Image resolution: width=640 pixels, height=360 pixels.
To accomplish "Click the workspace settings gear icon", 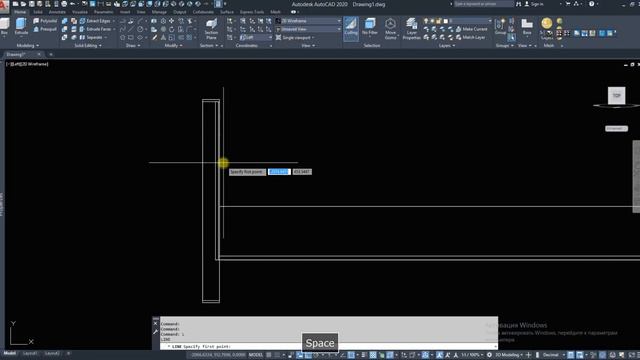I will pyautogui.click(x=489, y=355).
